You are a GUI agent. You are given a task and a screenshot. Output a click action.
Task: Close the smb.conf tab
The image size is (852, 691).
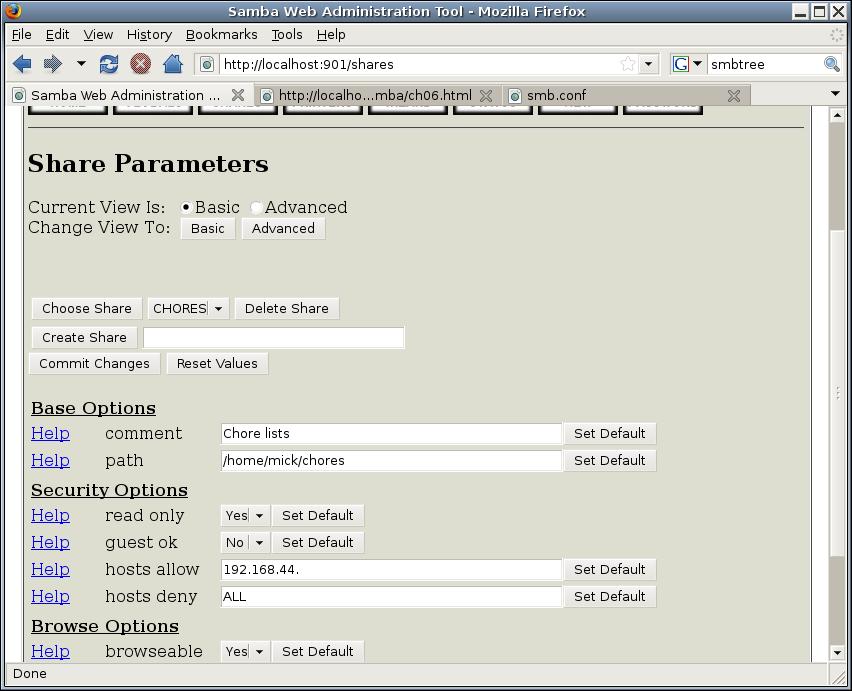[734, 96]
